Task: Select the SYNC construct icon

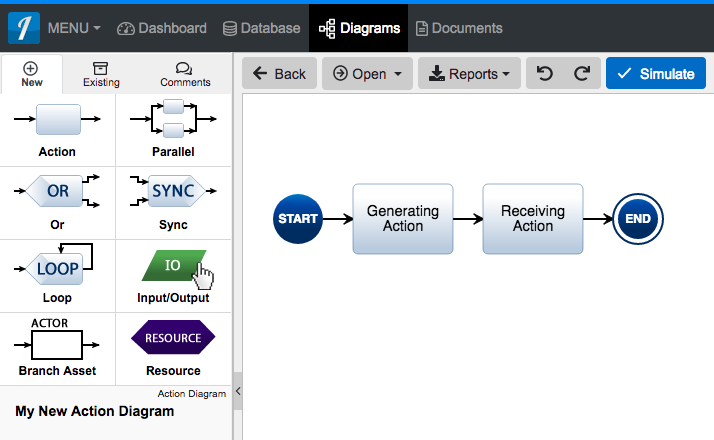Action: pos(173,192)
